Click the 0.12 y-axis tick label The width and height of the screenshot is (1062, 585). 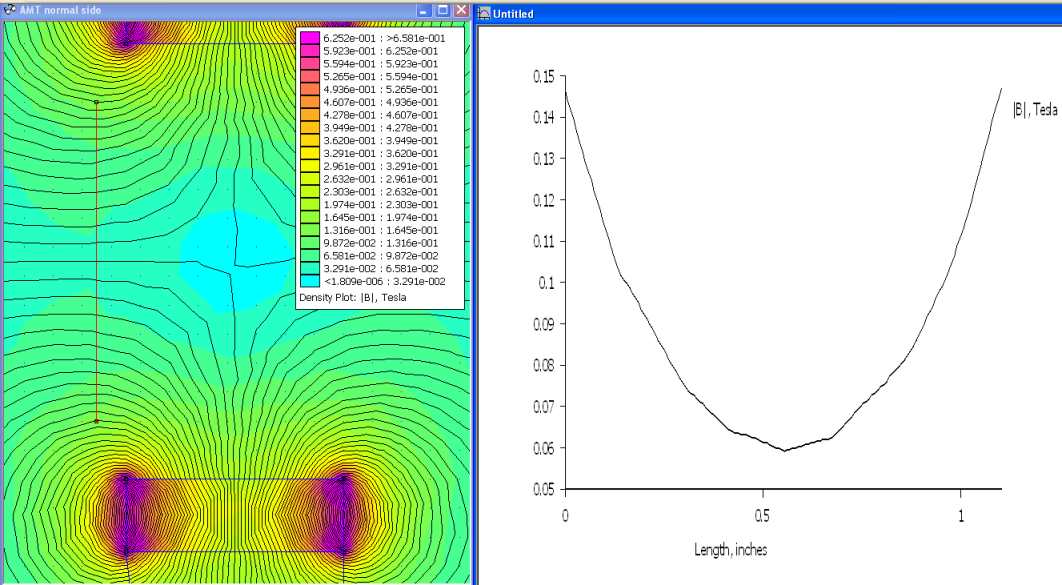[x=544, y=200]
